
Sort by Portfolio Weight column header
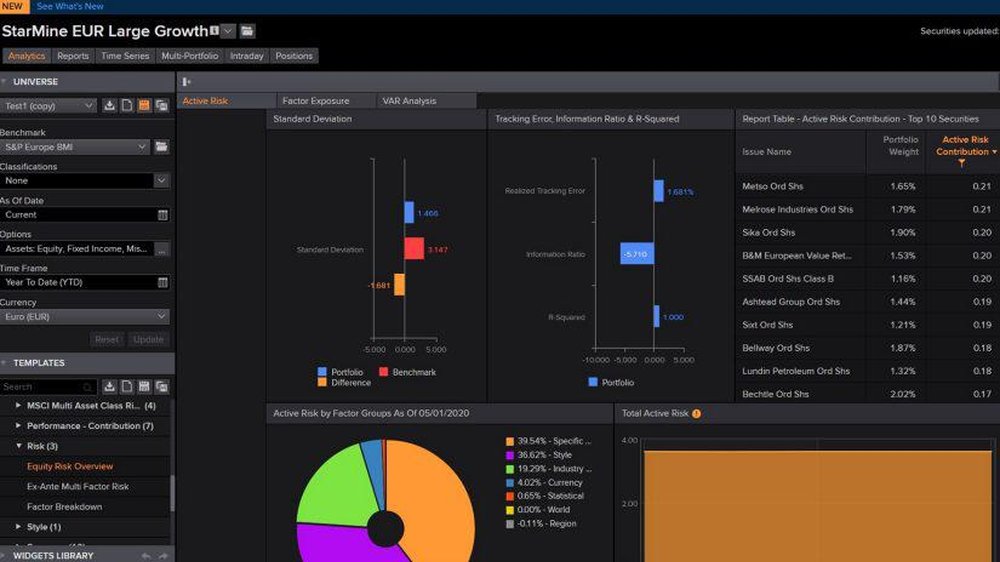(x=901, y=145)
